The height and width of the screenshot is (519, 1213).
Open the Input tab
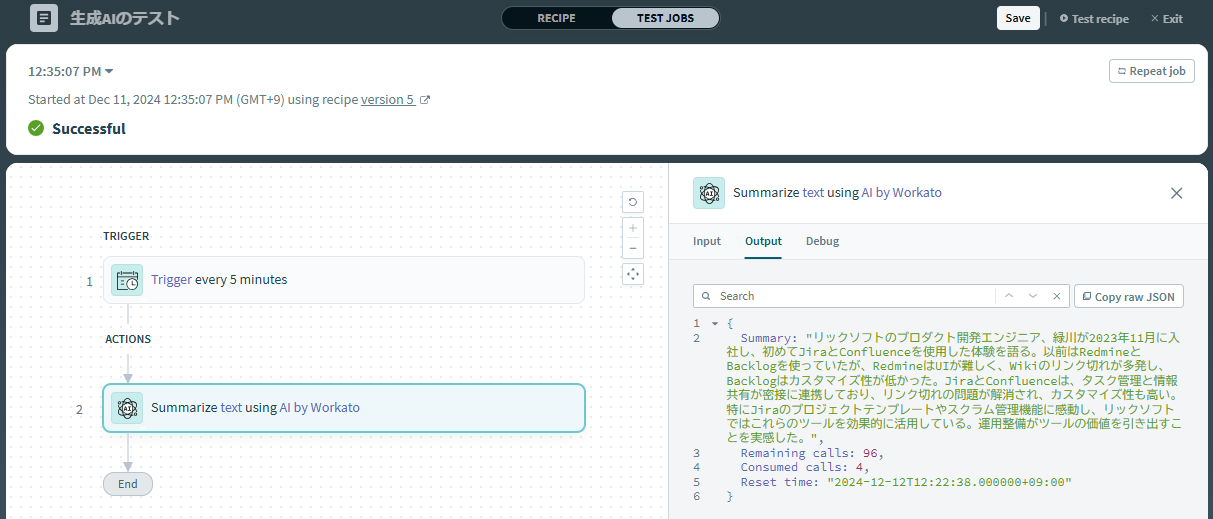coord(707,241)
